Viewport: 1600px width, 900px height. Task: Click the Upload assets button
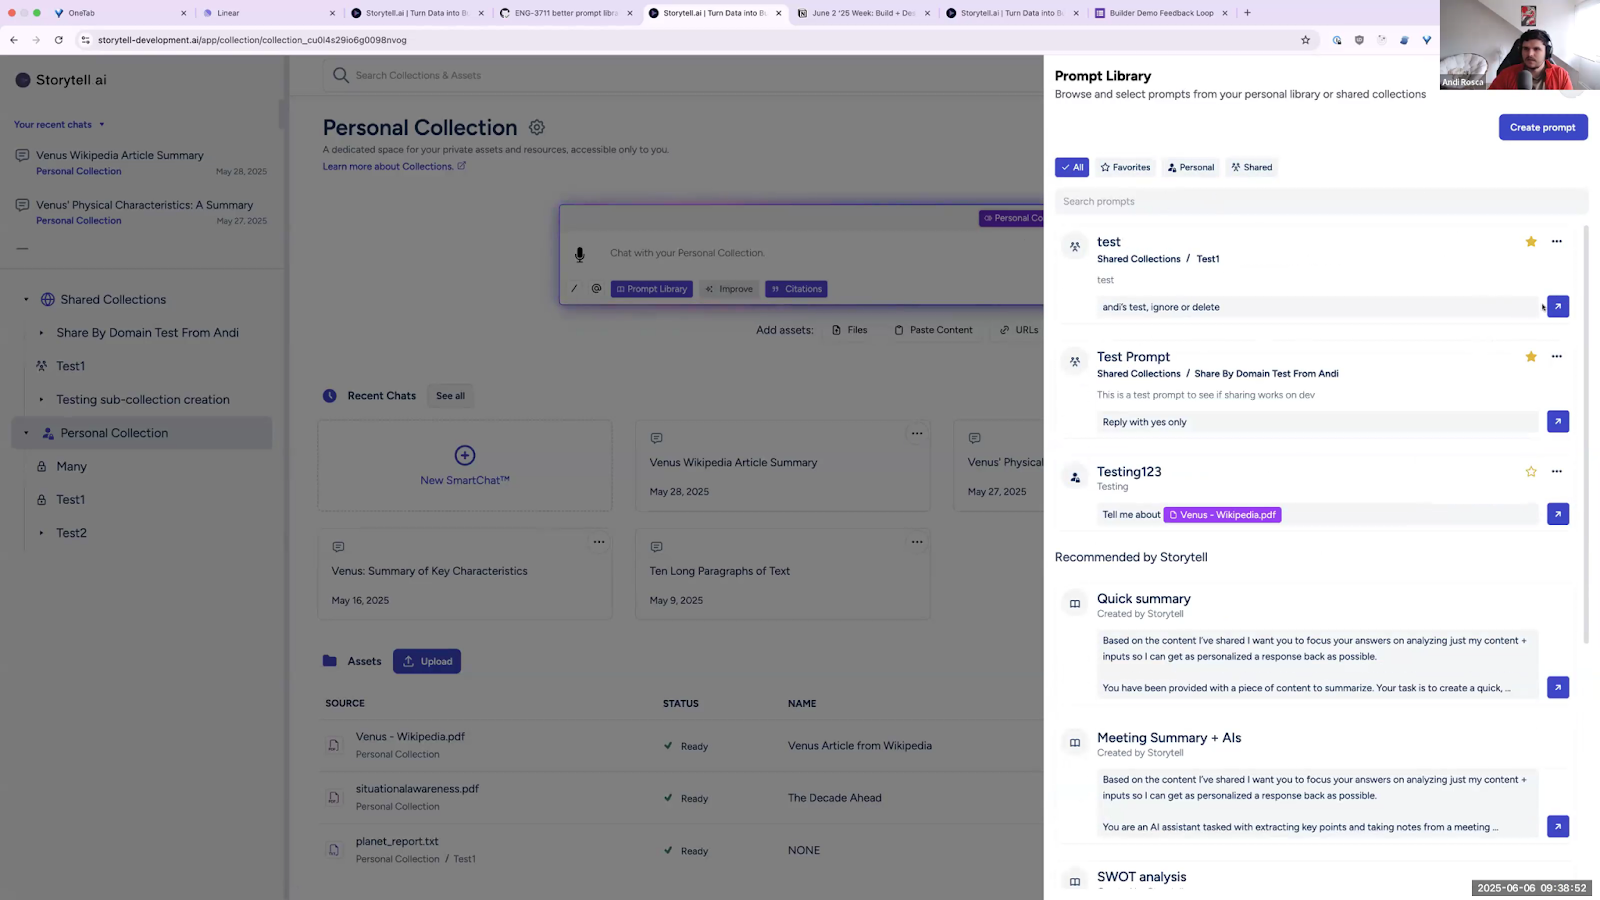coord(427,661)
